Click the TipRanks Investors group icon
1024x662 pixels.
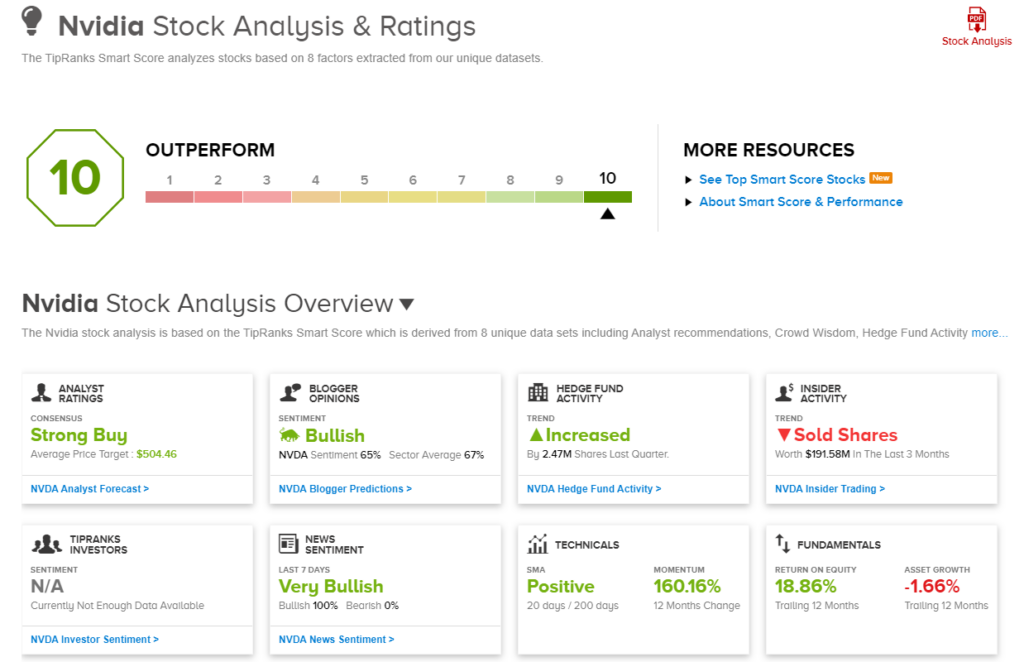pos(46,544)
